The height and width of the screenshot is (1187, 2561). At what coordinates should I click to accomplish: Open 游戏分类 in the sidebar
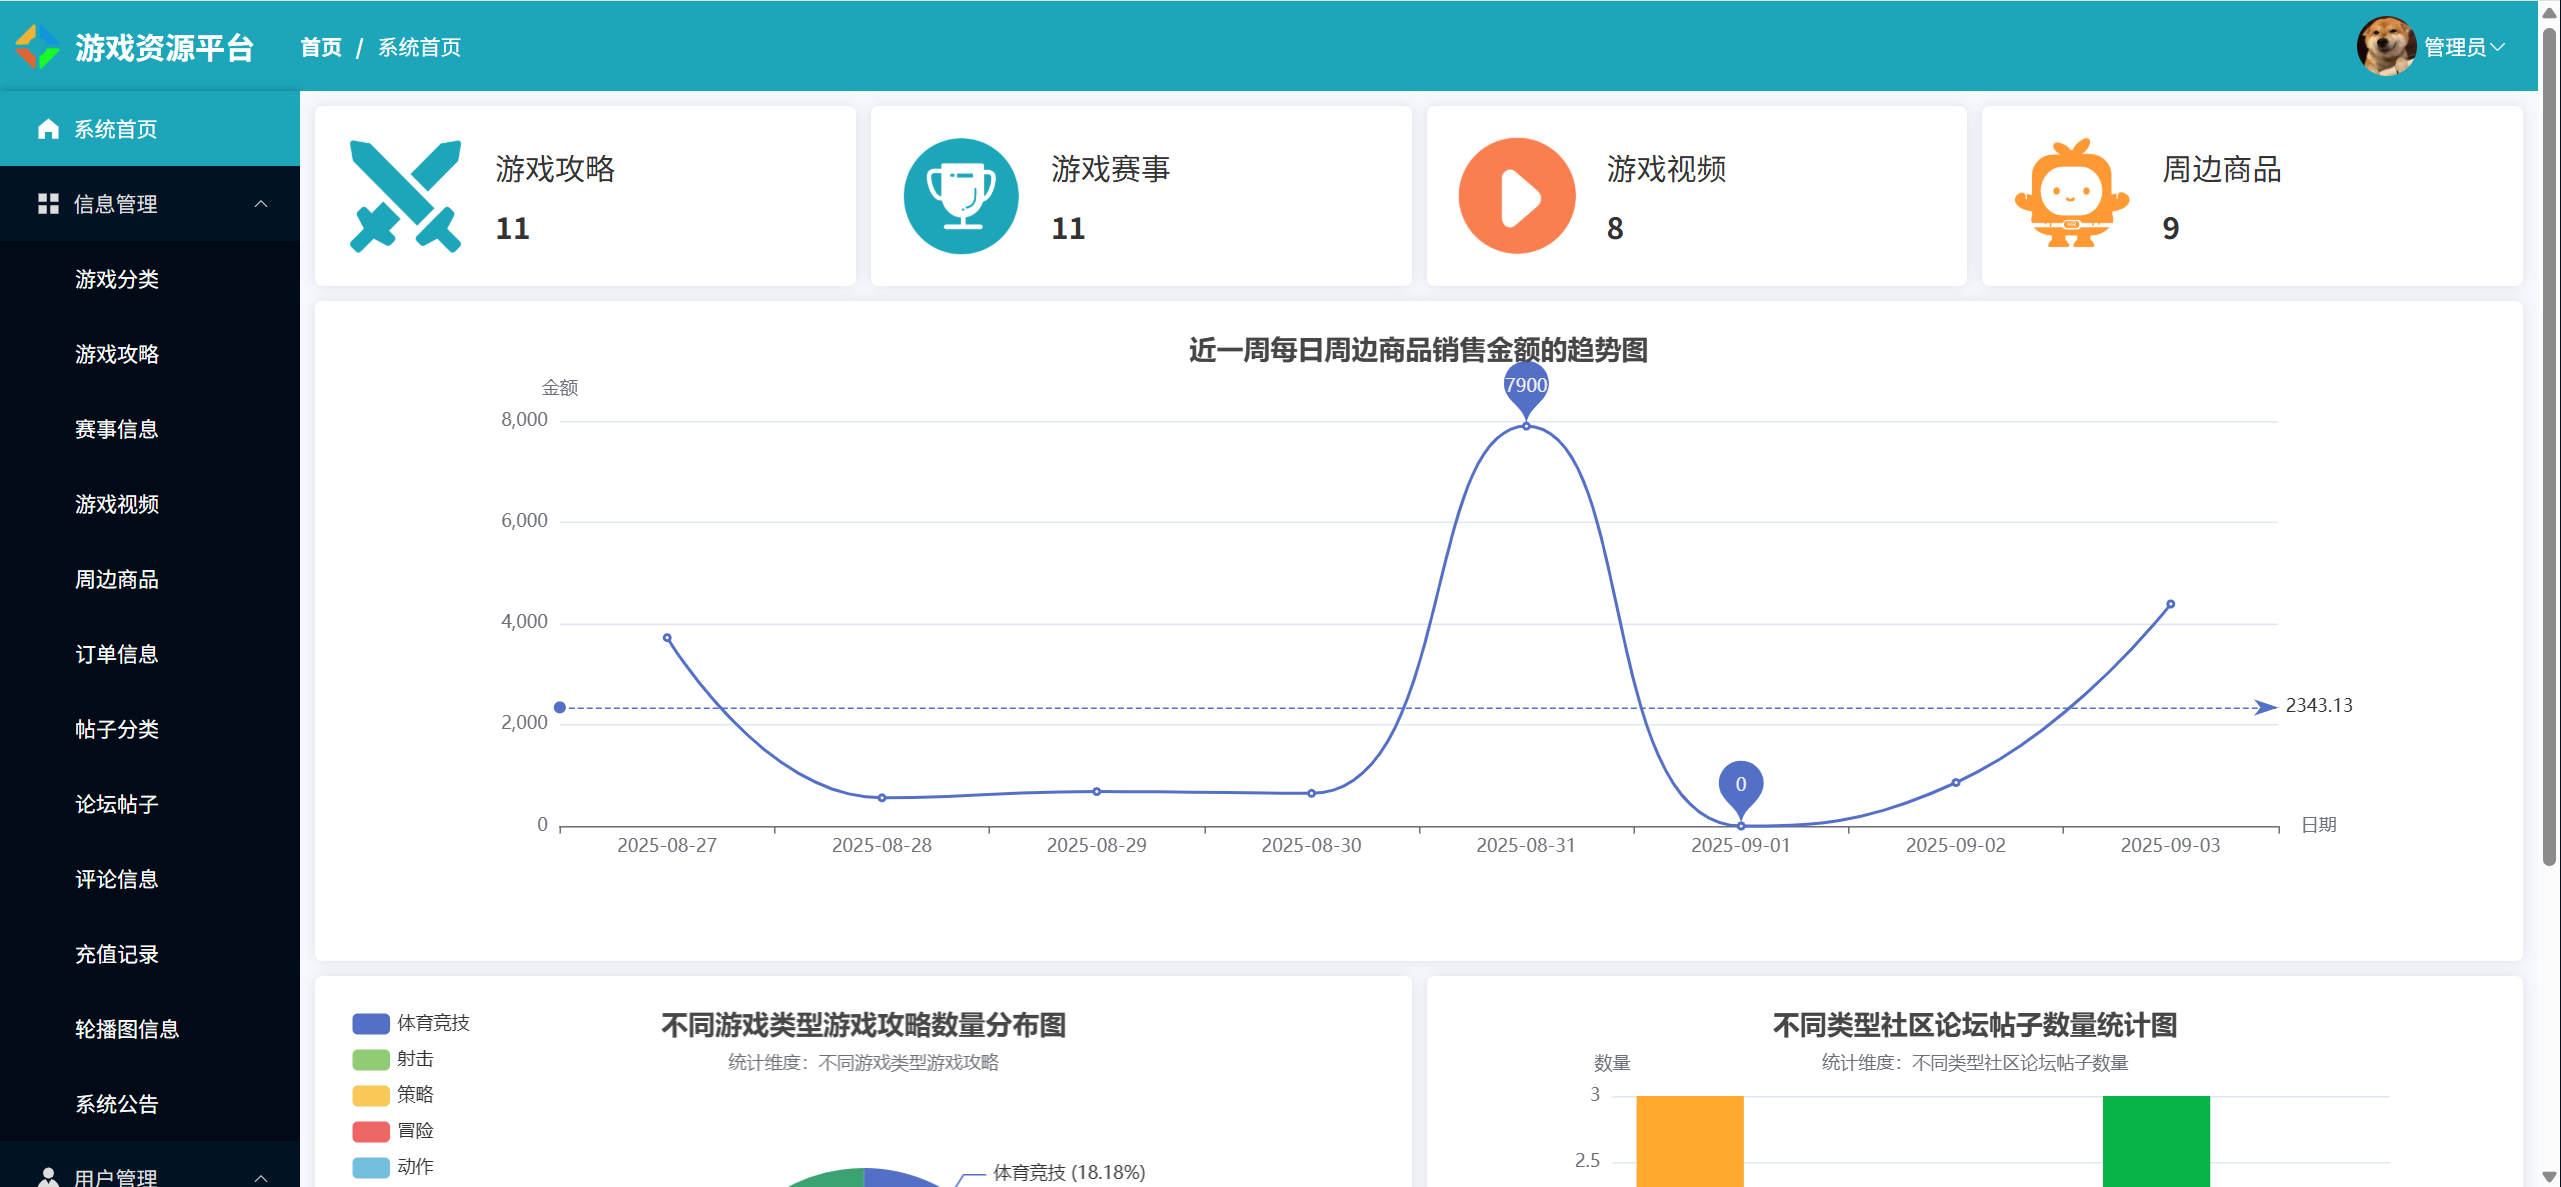pyautogui.click(x=117, y=279)
